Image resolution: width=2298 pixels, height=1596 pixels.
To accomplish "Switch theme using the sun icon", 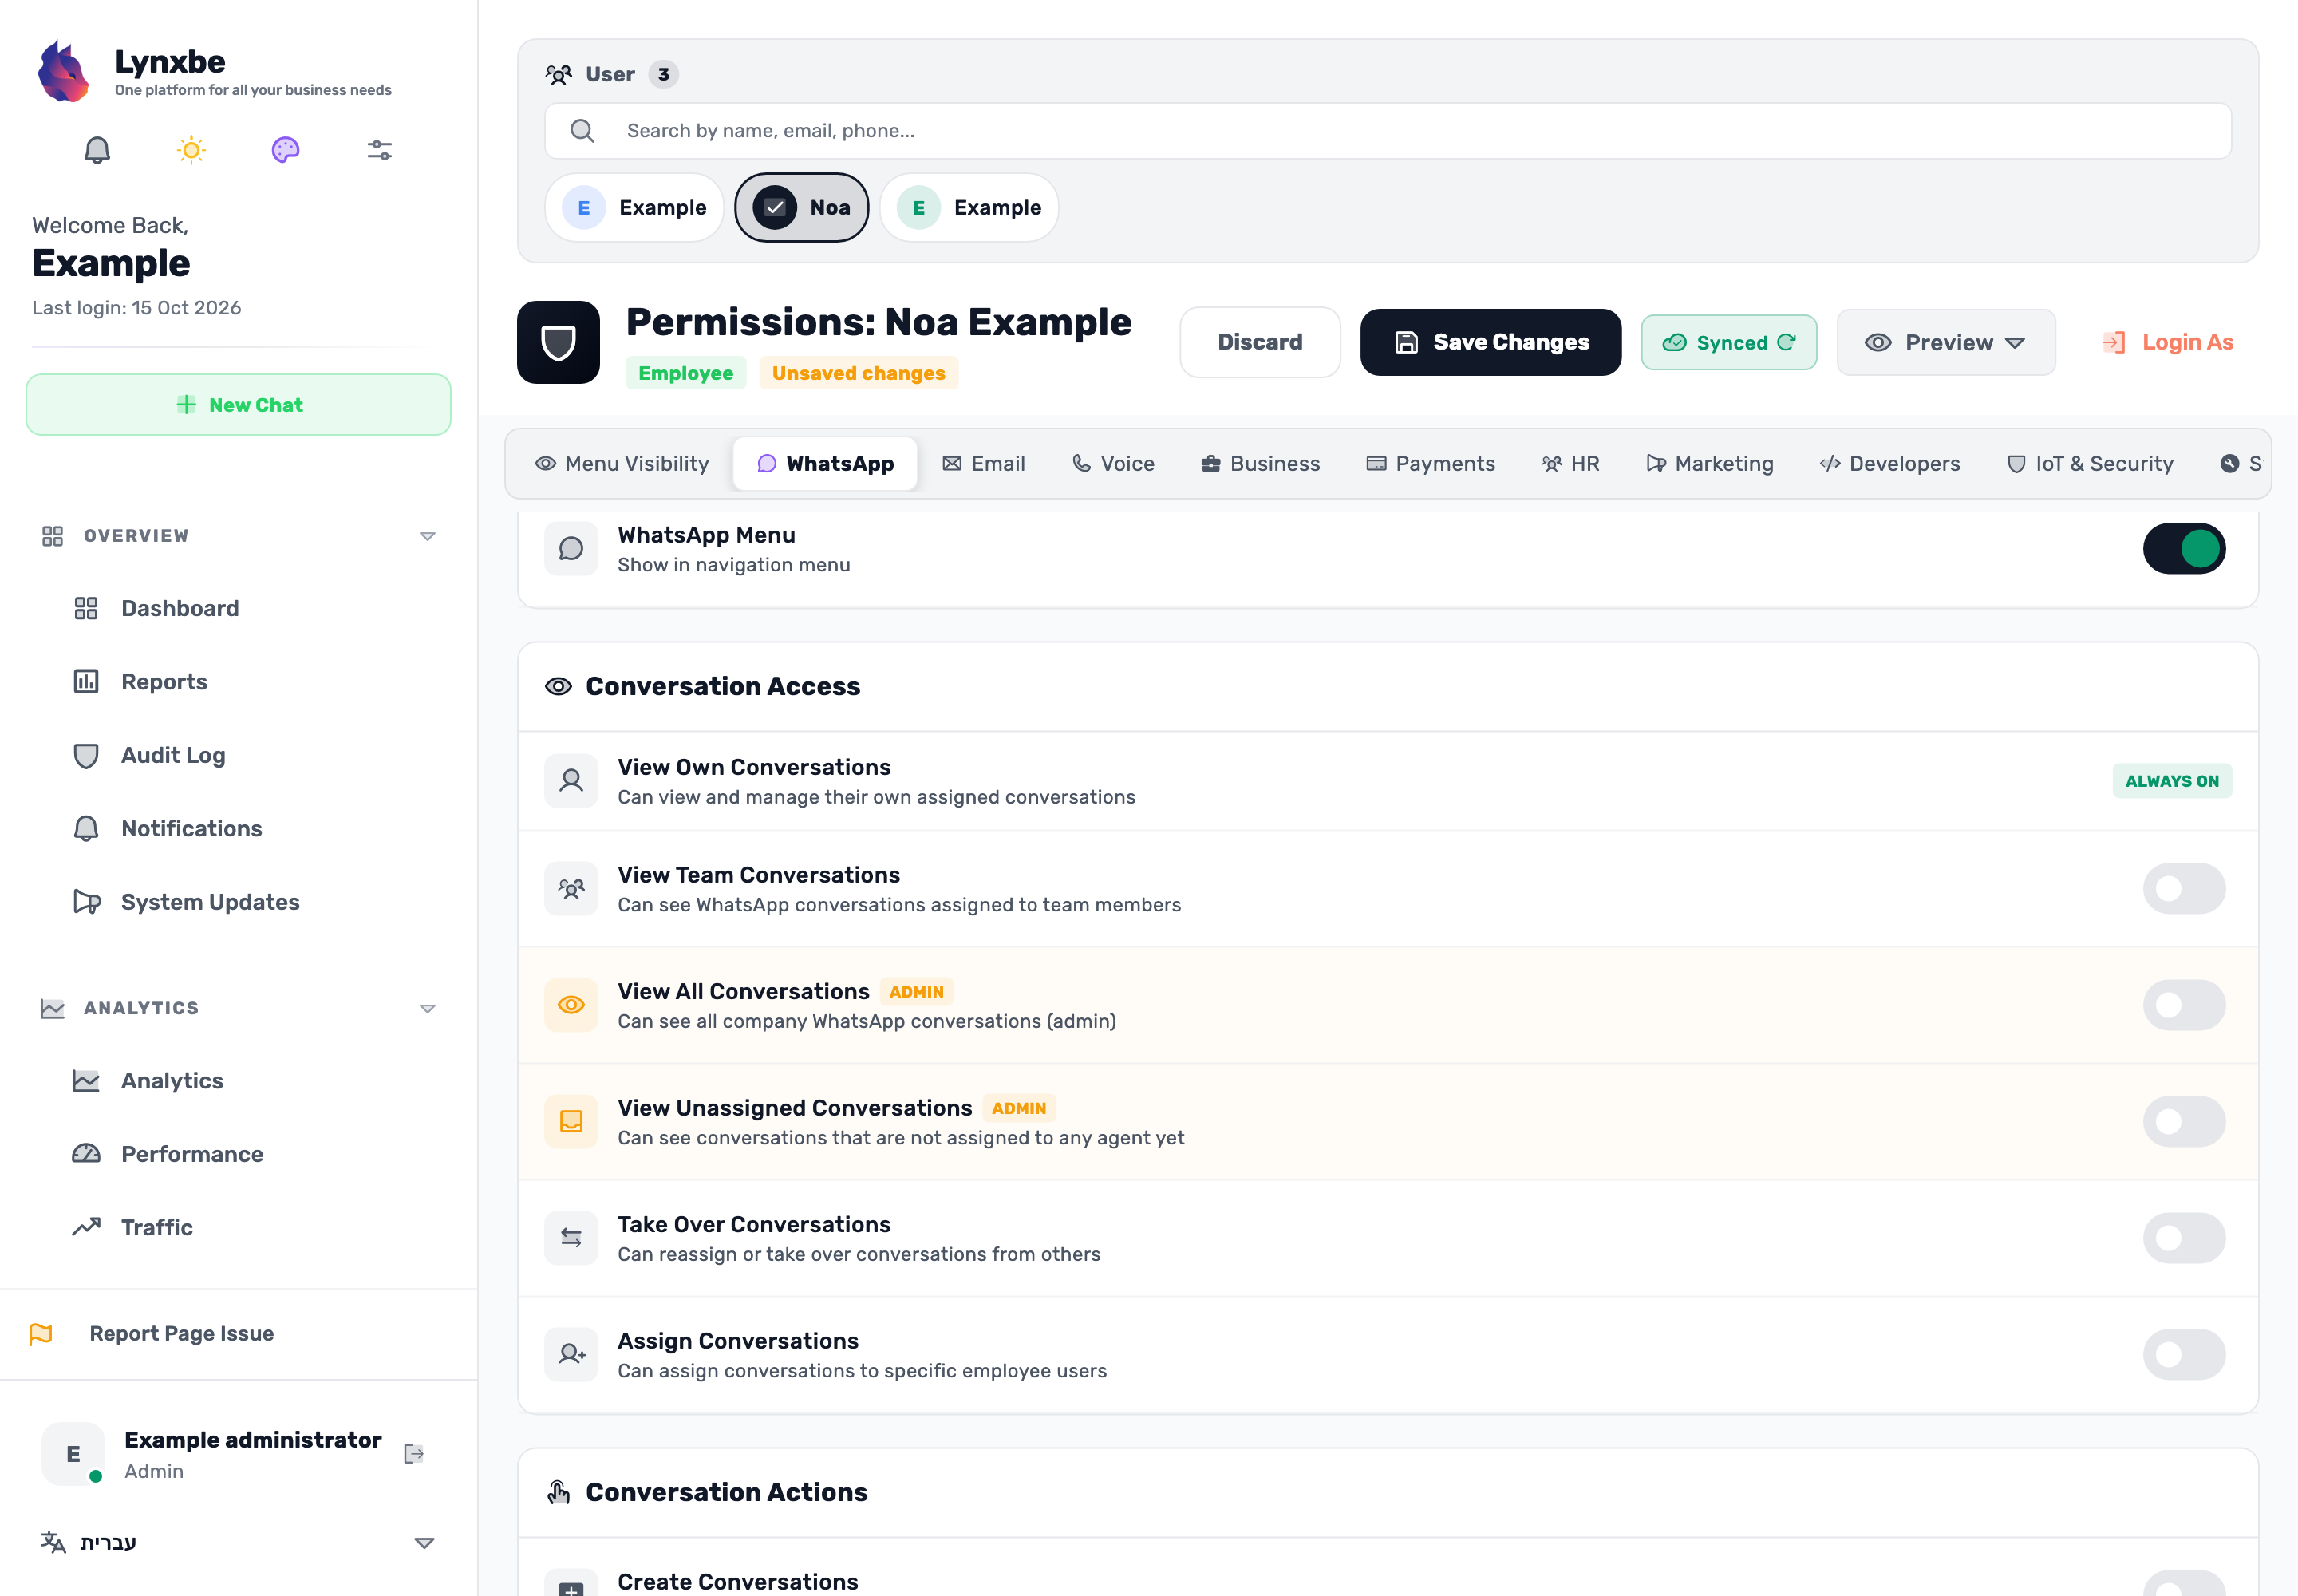I will coord(191,150).
